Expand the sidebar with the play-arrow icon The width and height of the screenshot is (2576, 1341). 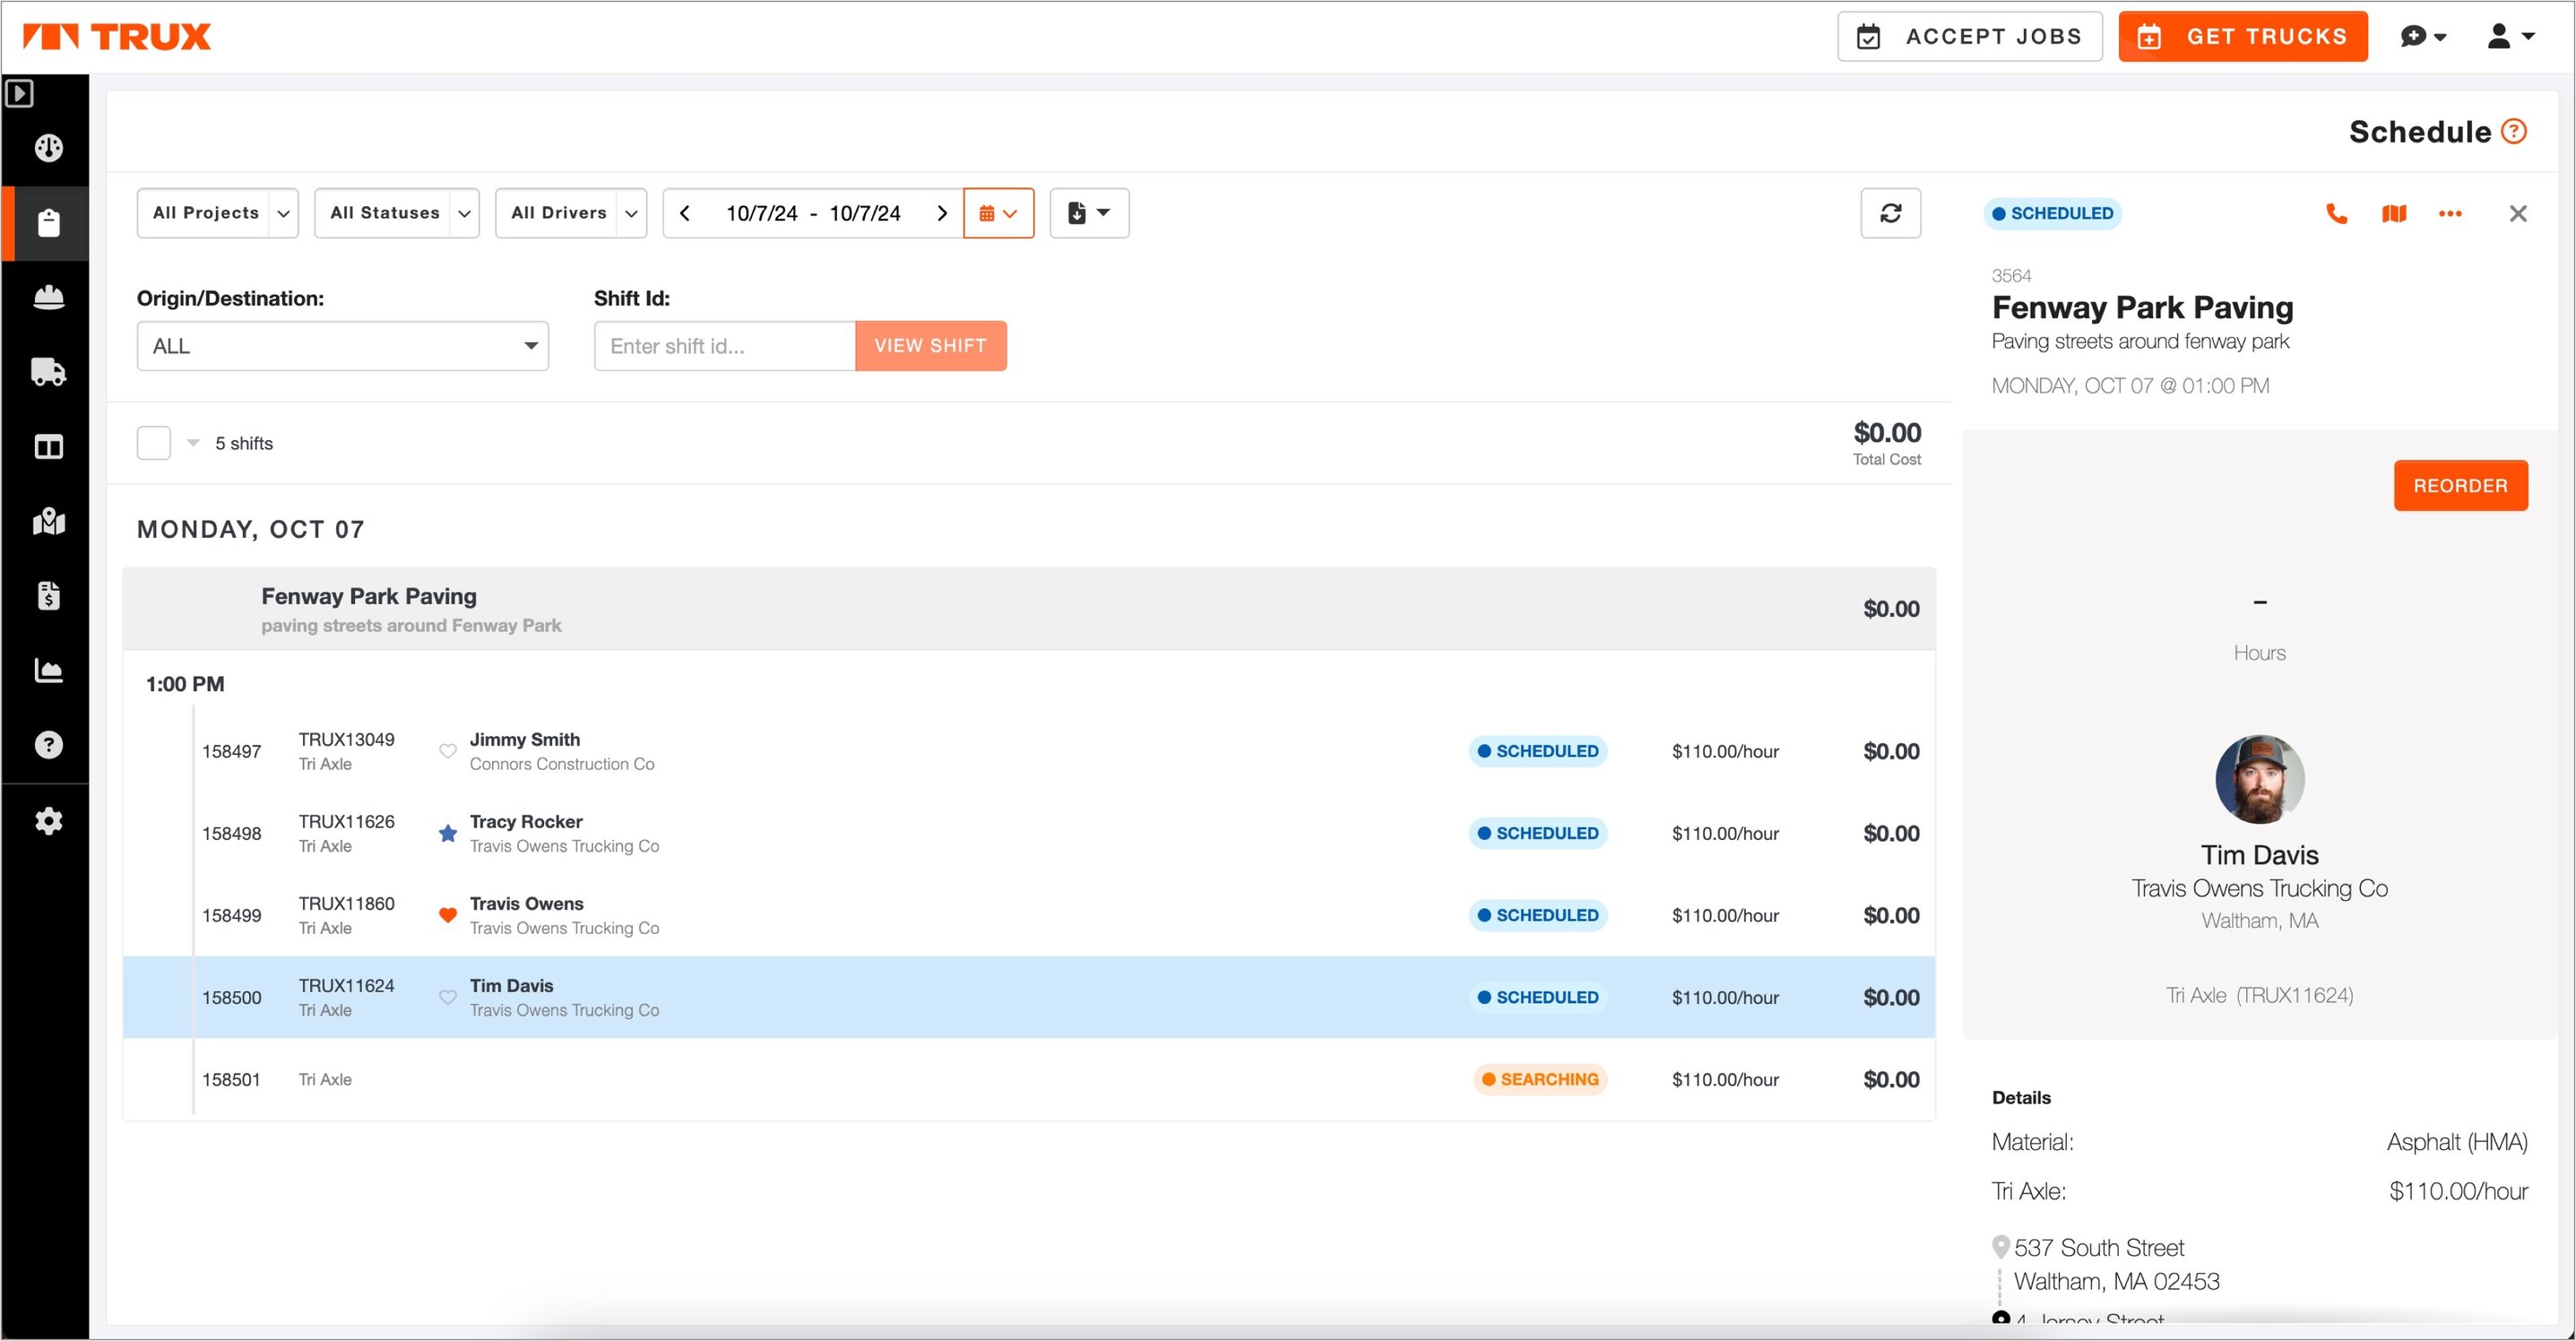click(19, 94)
